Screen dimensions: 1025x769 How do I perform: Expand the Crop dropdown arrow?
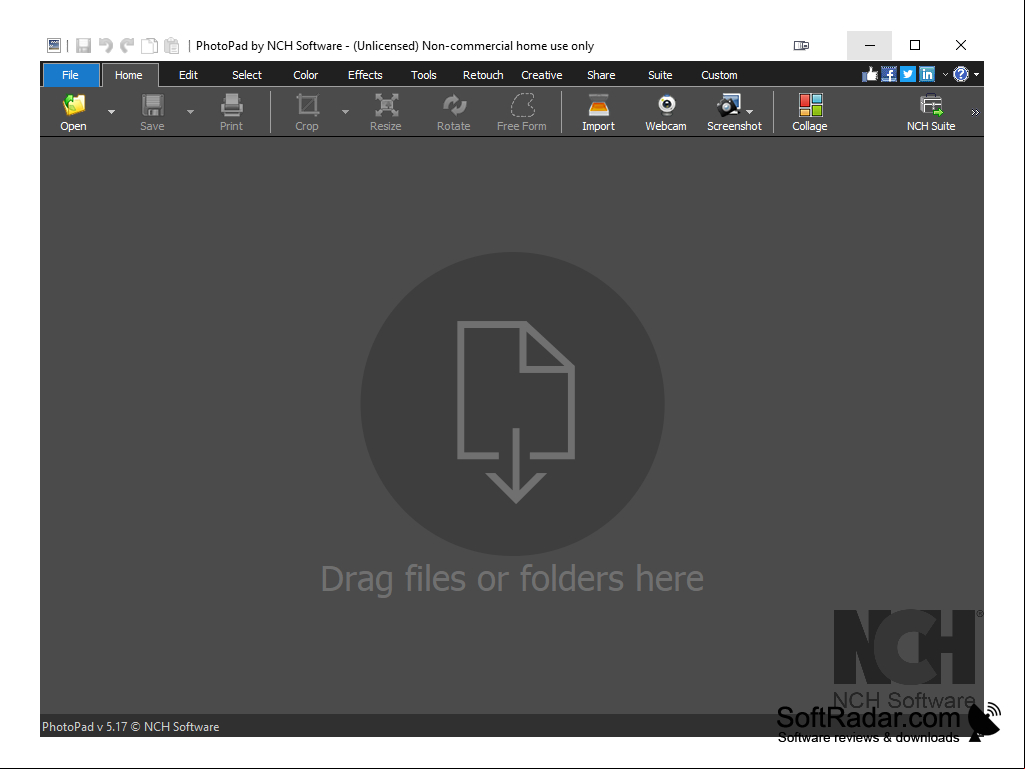(345, 112)
